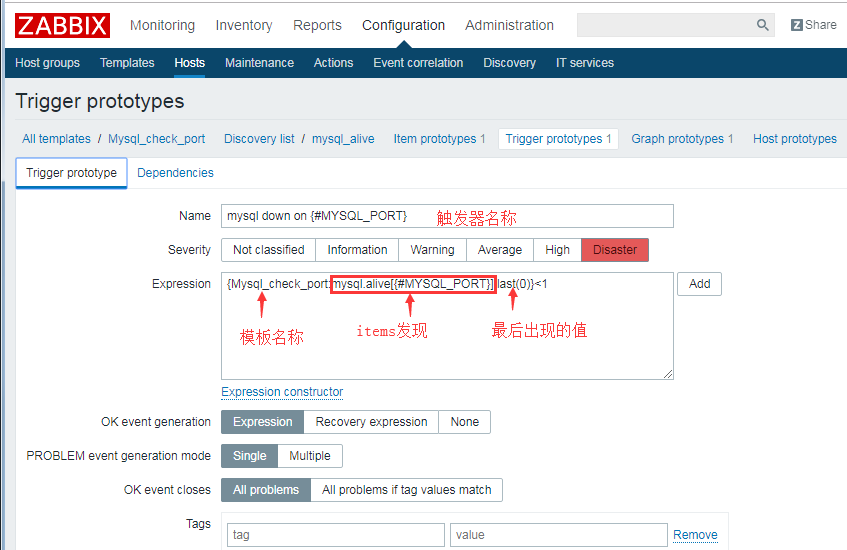The width and height of the screenshot is (847, 550).
Task: Click the ZABBIX logo
Action: pyautogui.click(x=62, y=25)
